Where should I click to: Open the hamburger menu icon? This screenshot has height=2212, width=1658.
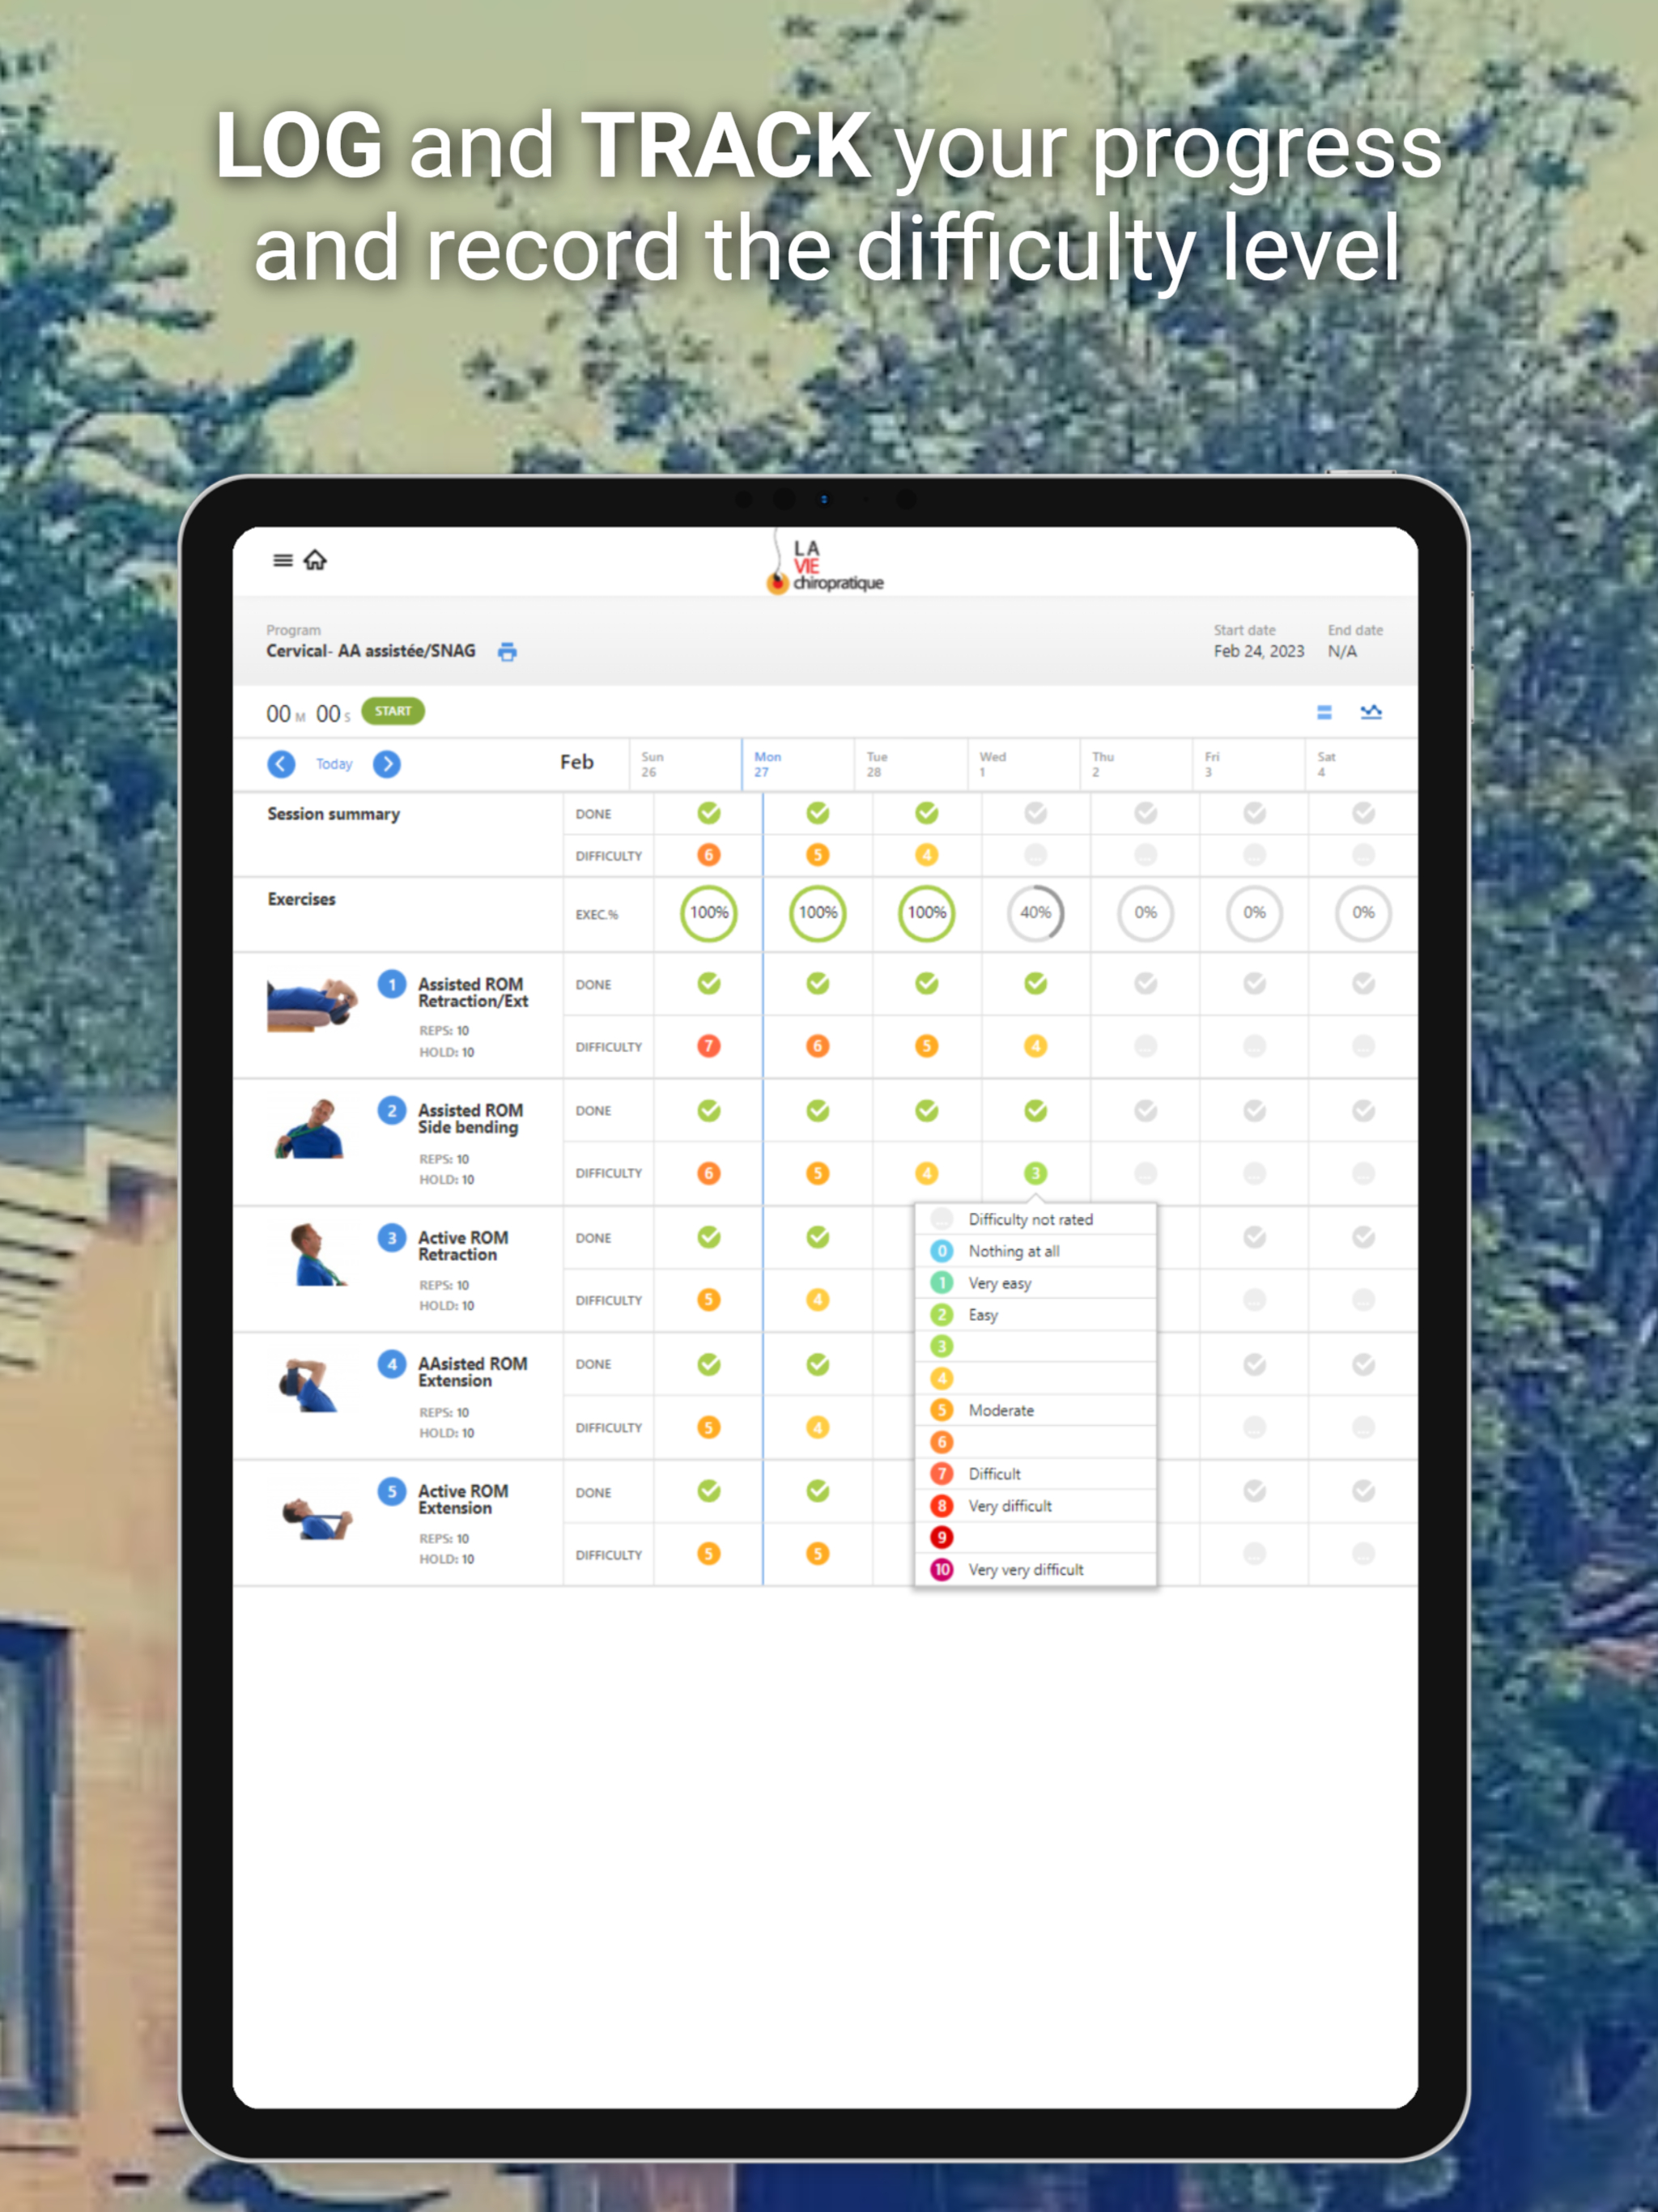point(283,560)
